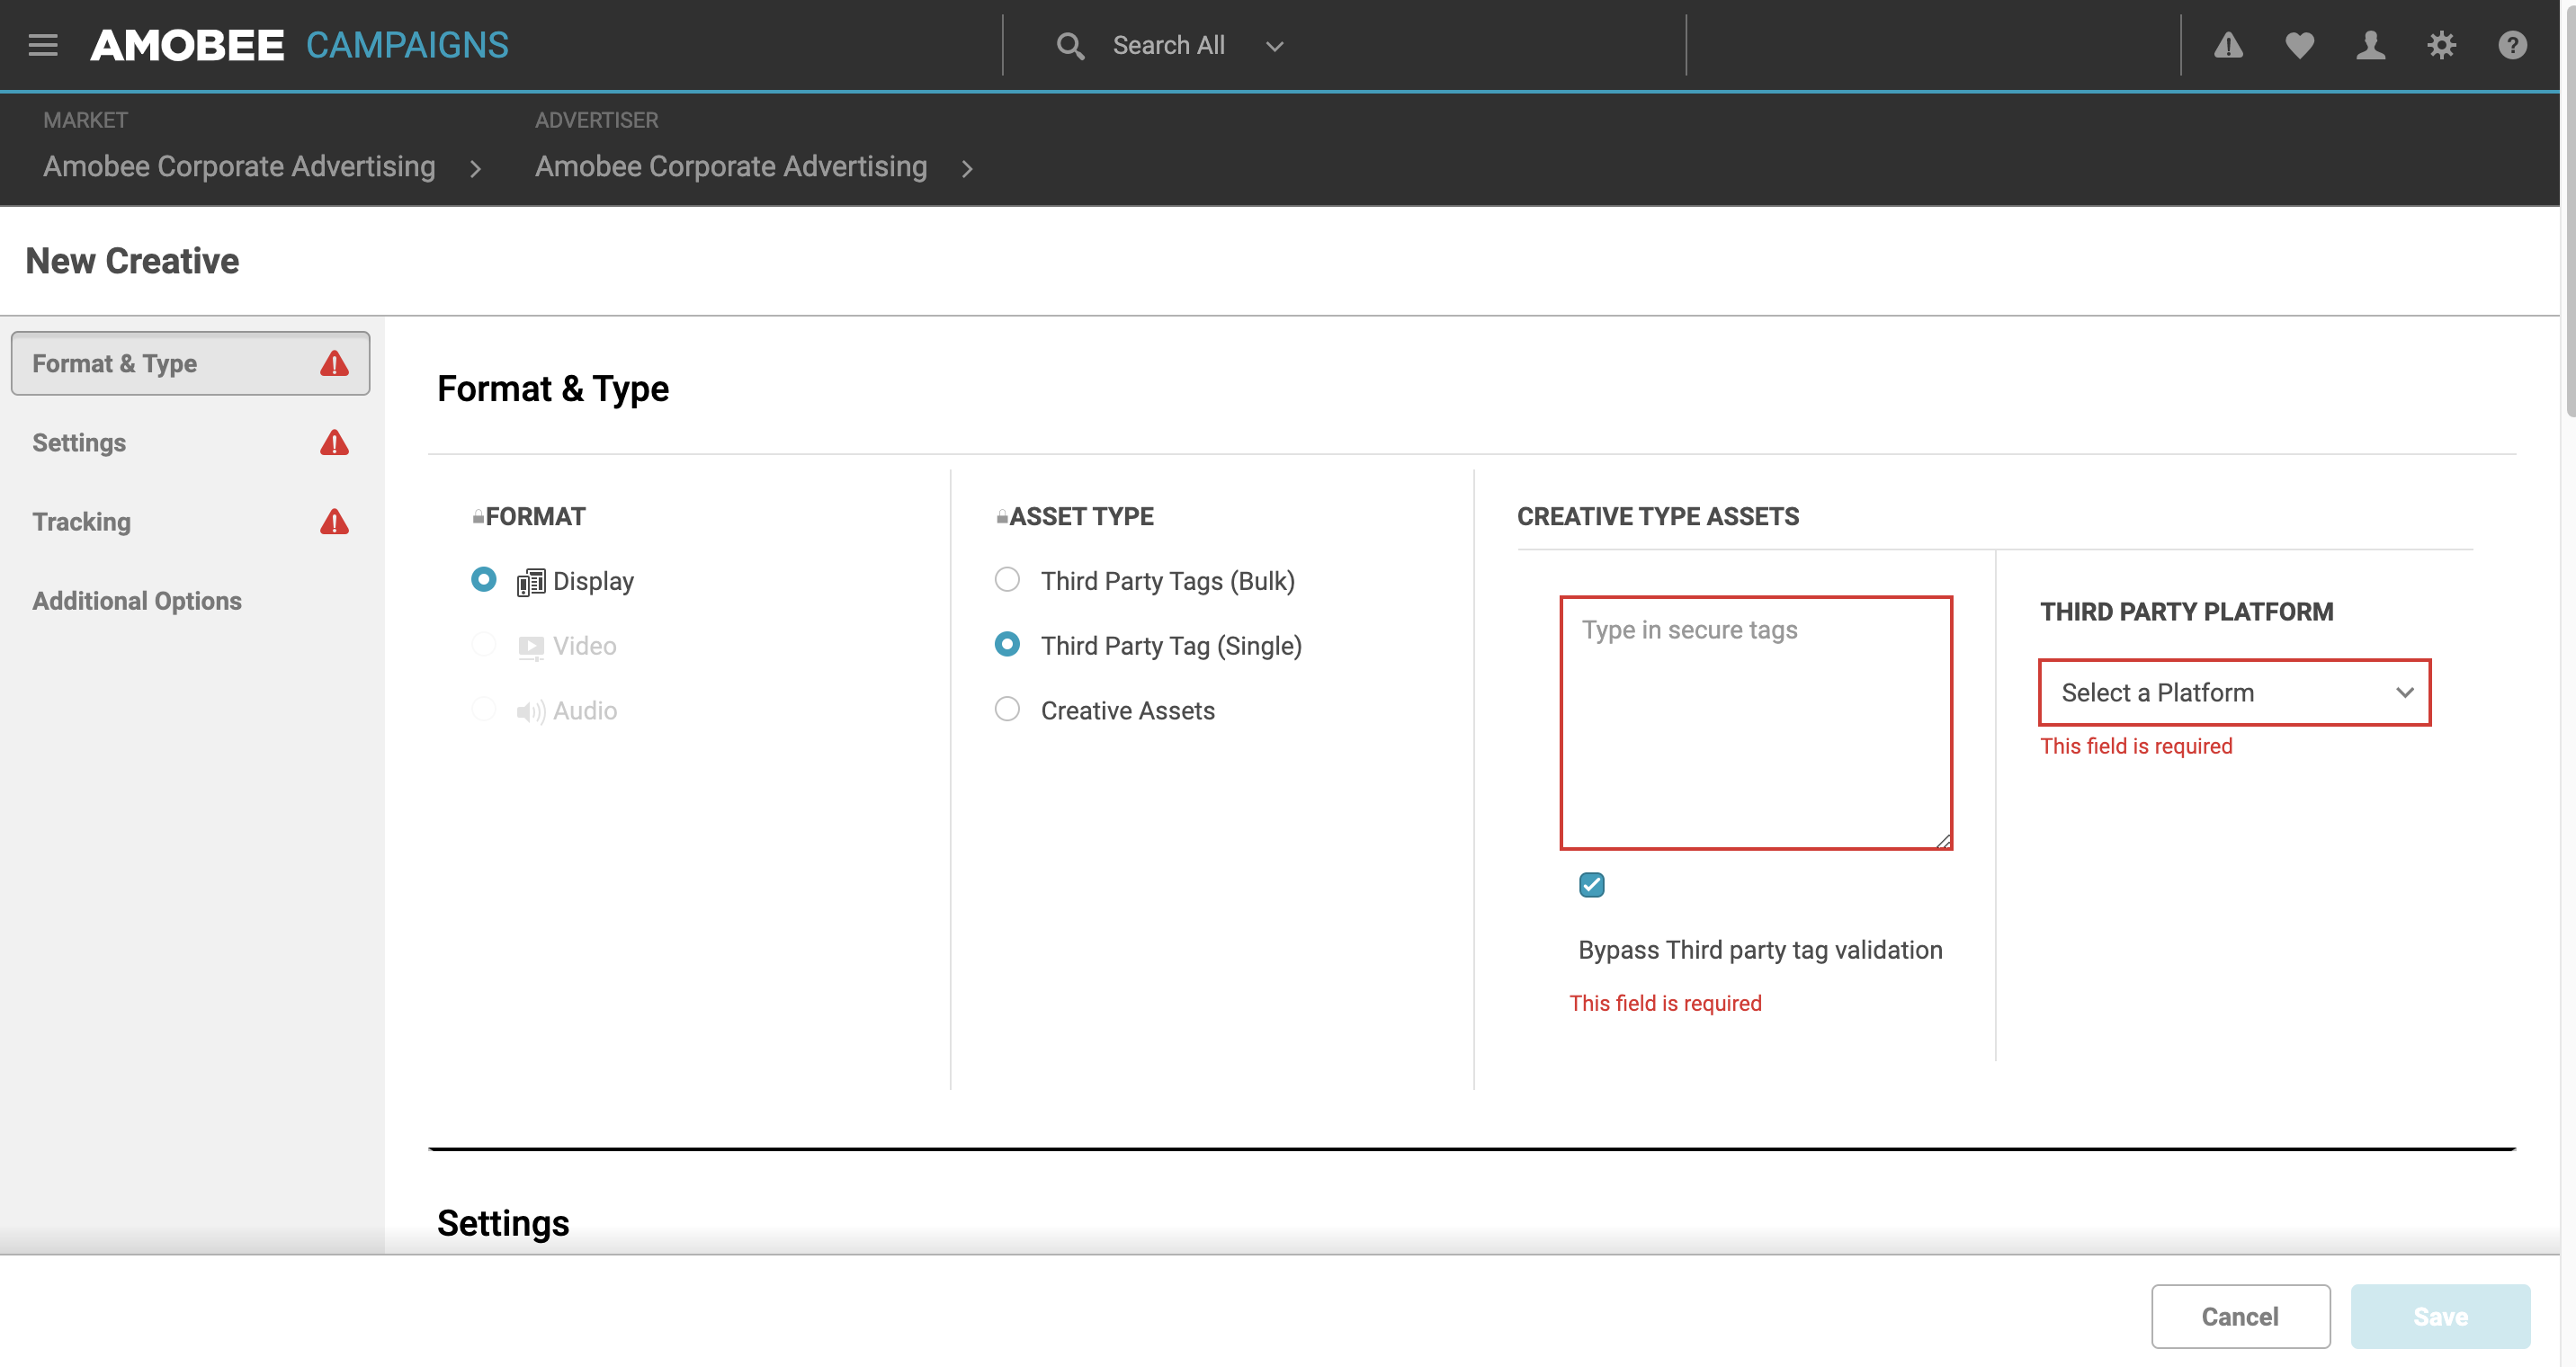Screen dimensions: 2576x1367
Task: Open the help question mark icon
Action: pos(2512,45)
